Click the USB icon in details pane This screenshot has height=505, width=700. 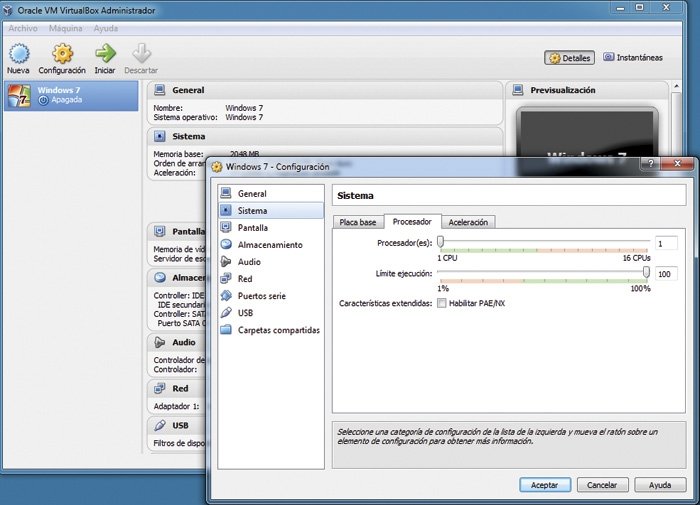click(159, 426)
